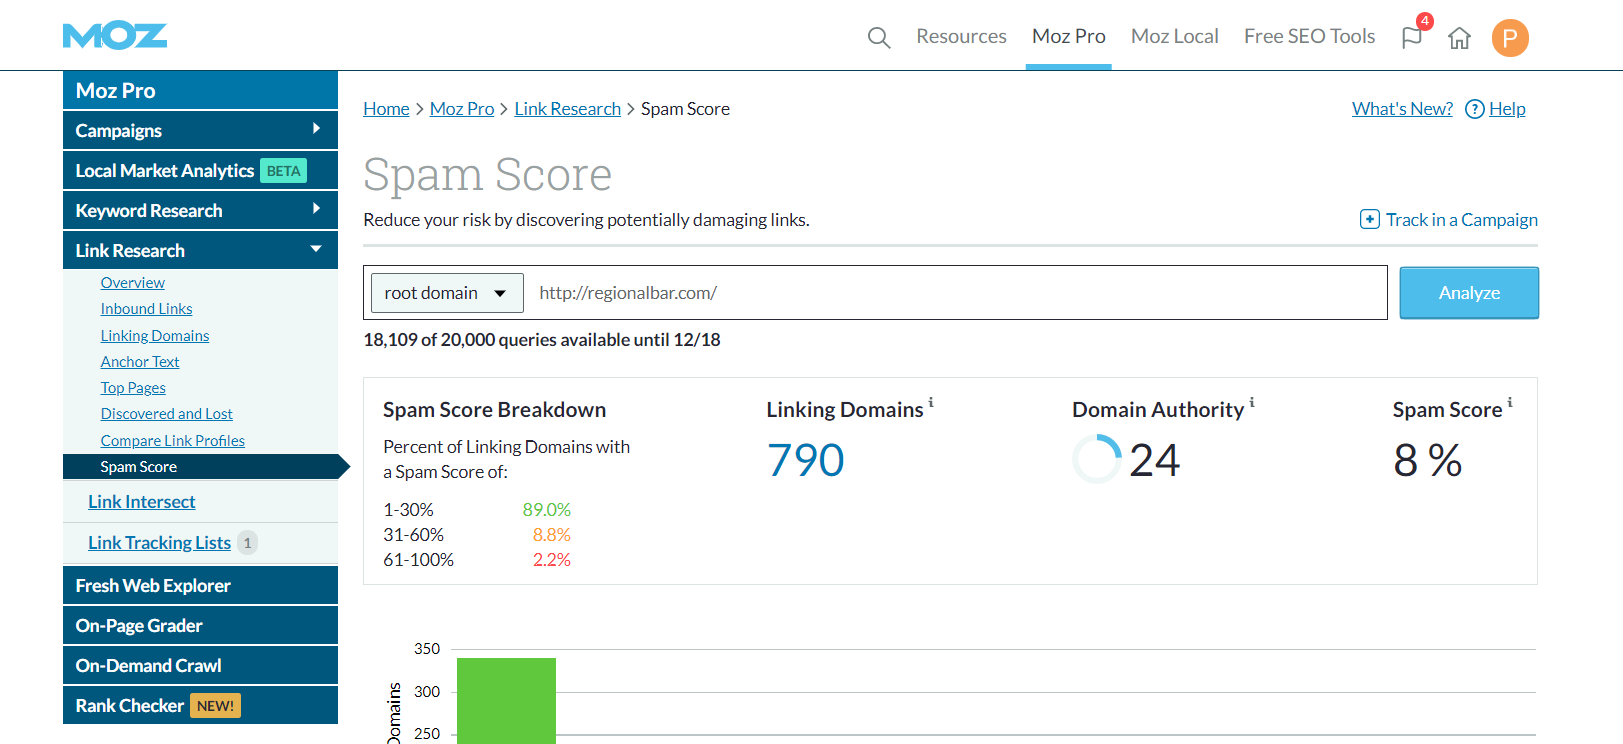The width and height of the screenshot is (1623, 744).
Task: Open the search magnifier icon
Action: click(x=878, y=38)
